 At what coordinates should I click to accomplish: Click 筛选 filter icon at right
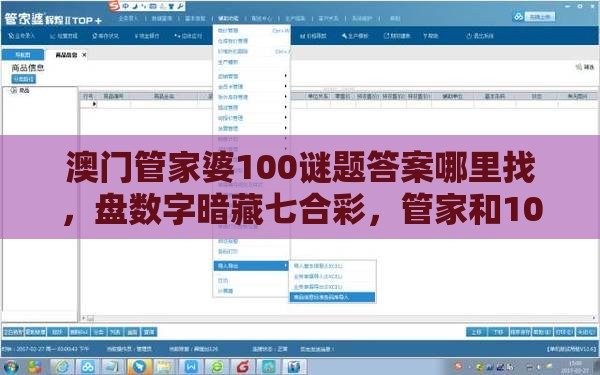tap(585, 67)
